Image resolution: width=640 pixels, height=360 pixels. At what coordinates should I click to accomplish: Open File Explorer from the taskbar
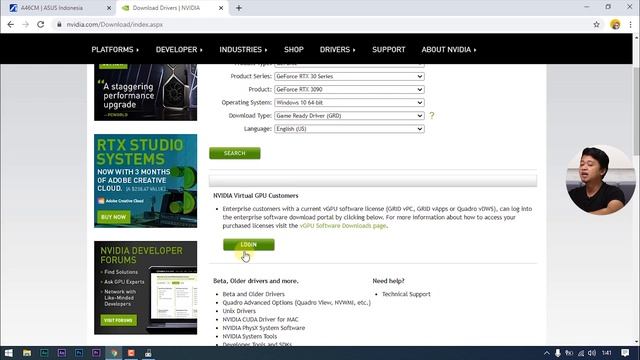pos(27,353)
